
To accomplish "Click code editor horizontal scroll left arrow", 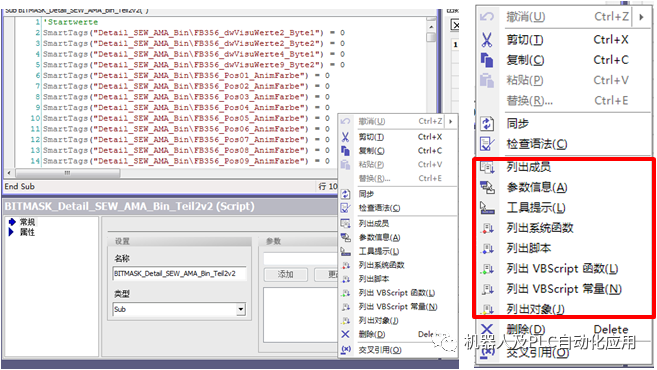I will (x=9, y=173).
